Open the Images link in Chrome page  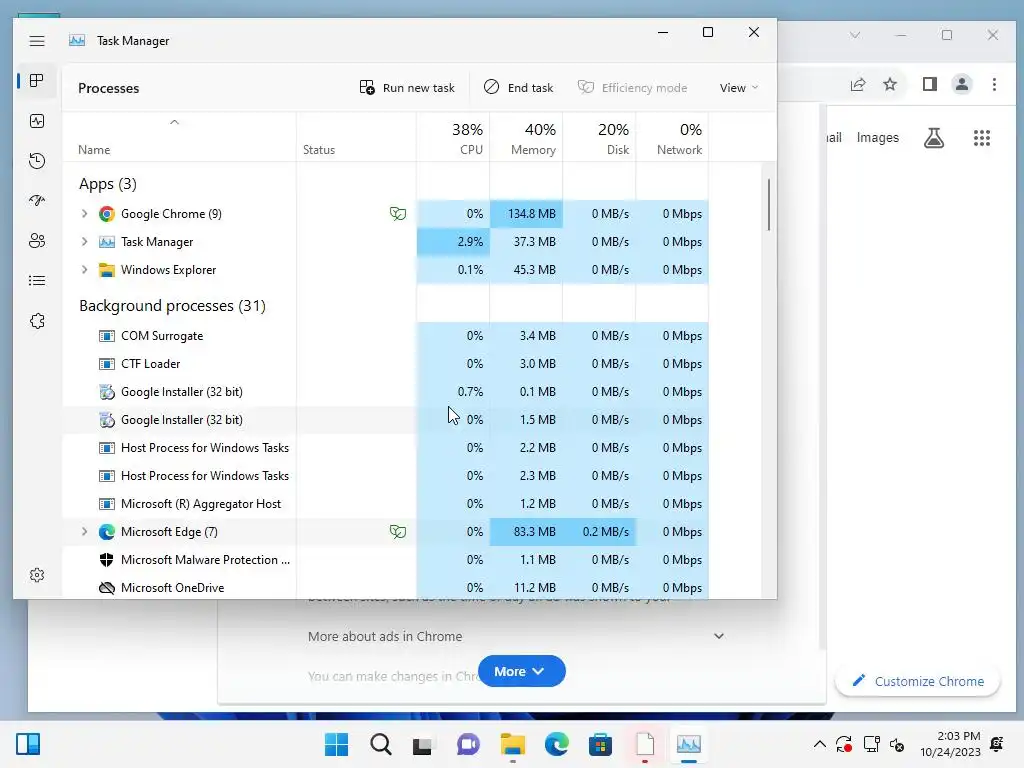click(878, 138)
